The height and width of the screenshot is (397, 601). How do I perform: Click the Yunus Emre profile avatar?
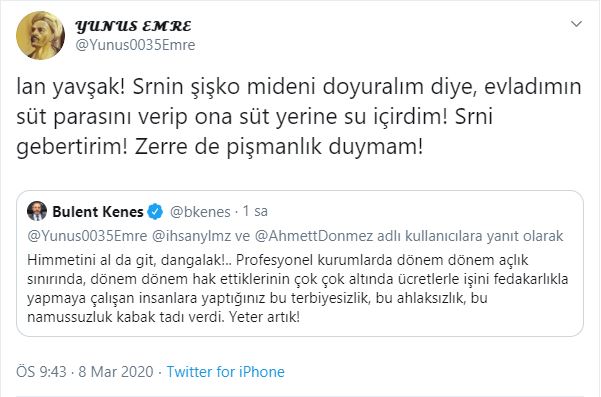[40, 35]
